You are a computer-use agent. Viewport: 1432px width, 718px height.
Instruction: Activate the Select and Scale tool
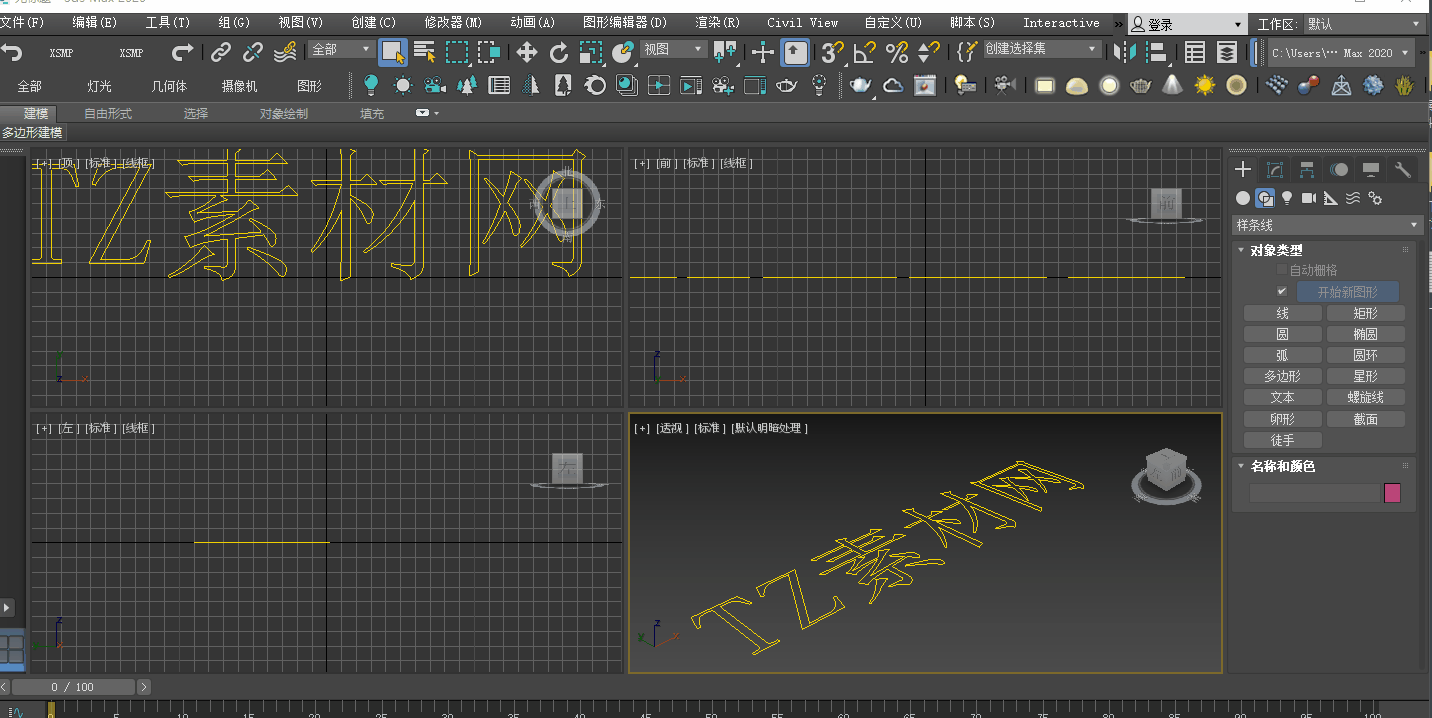pyautogui.click(x=591, y=52)
